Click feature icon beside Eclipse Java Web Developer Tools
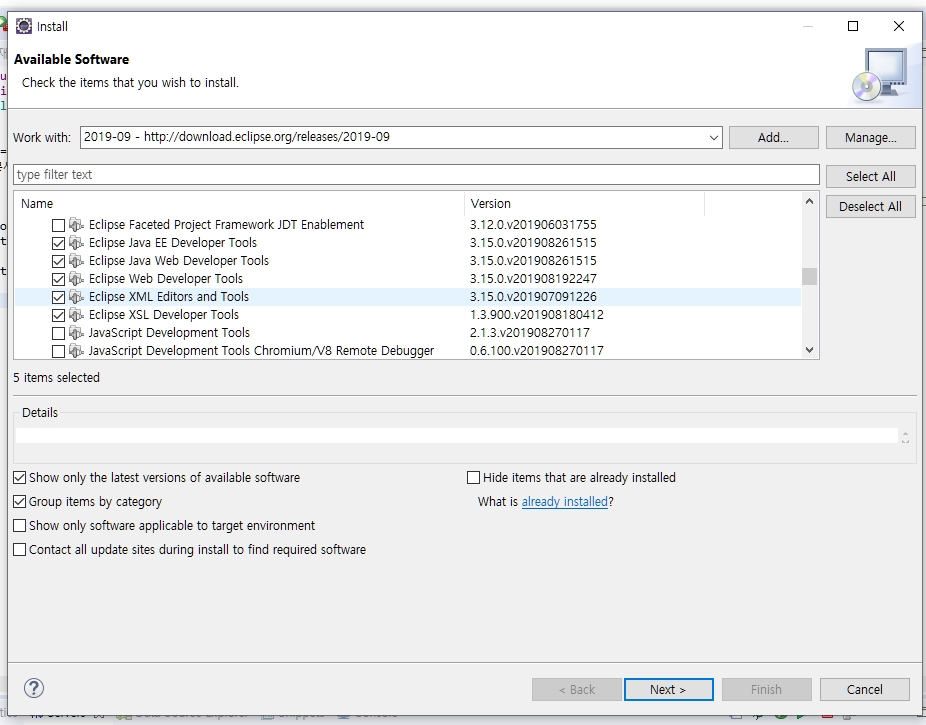The image size is (926, 725). click(x=76, y=260)
